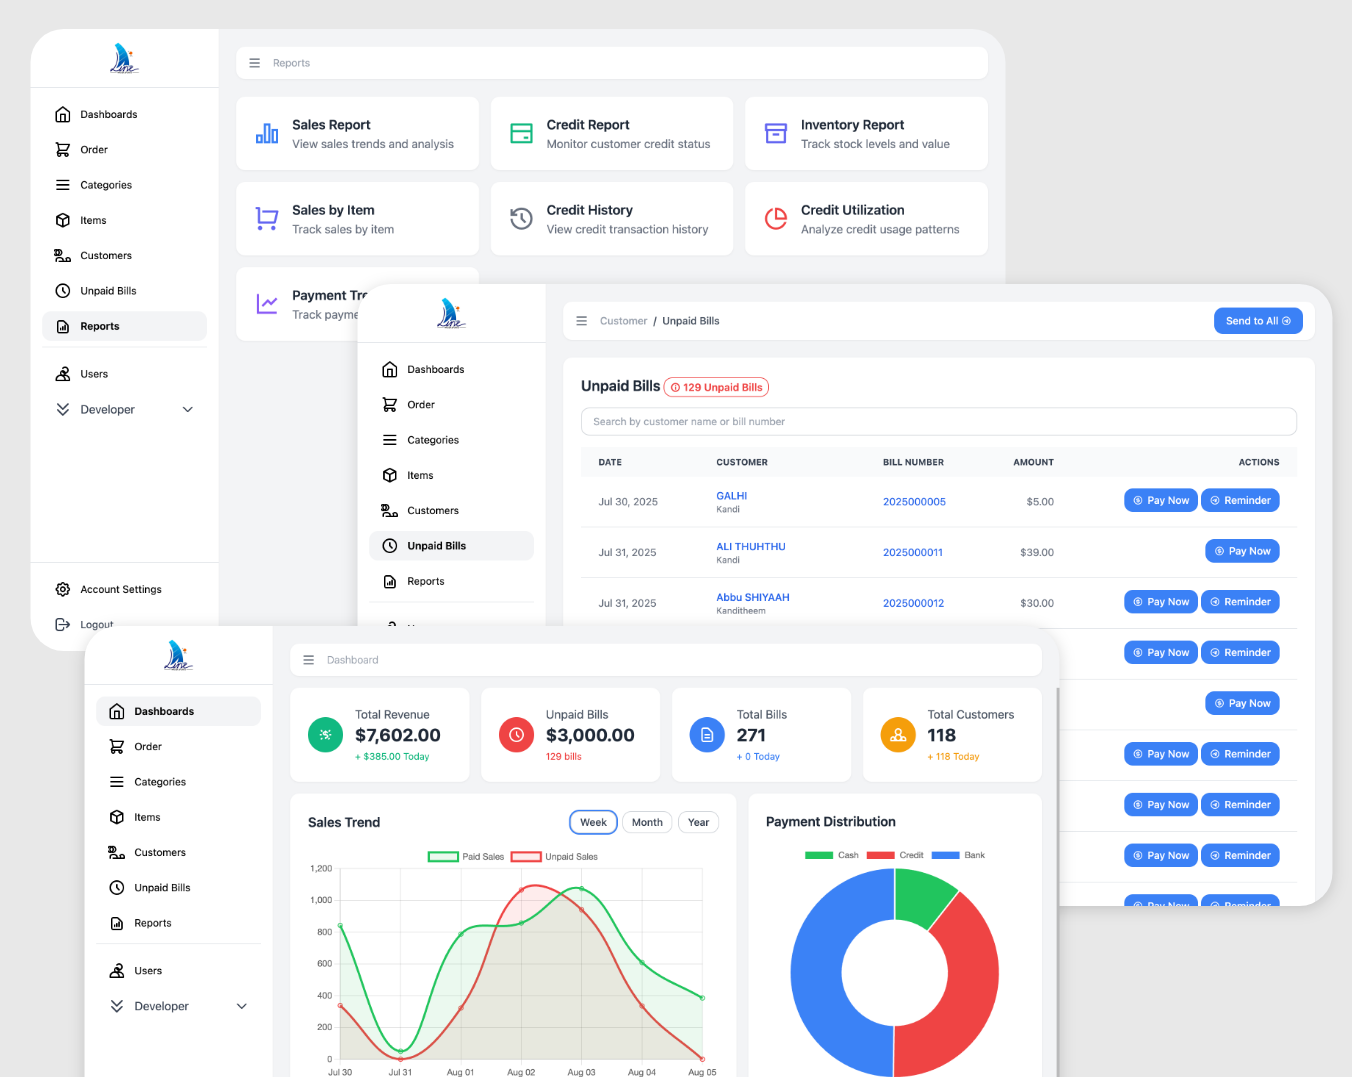
Task: Click the orange Total Customers icon
Action: pos(897,734)
